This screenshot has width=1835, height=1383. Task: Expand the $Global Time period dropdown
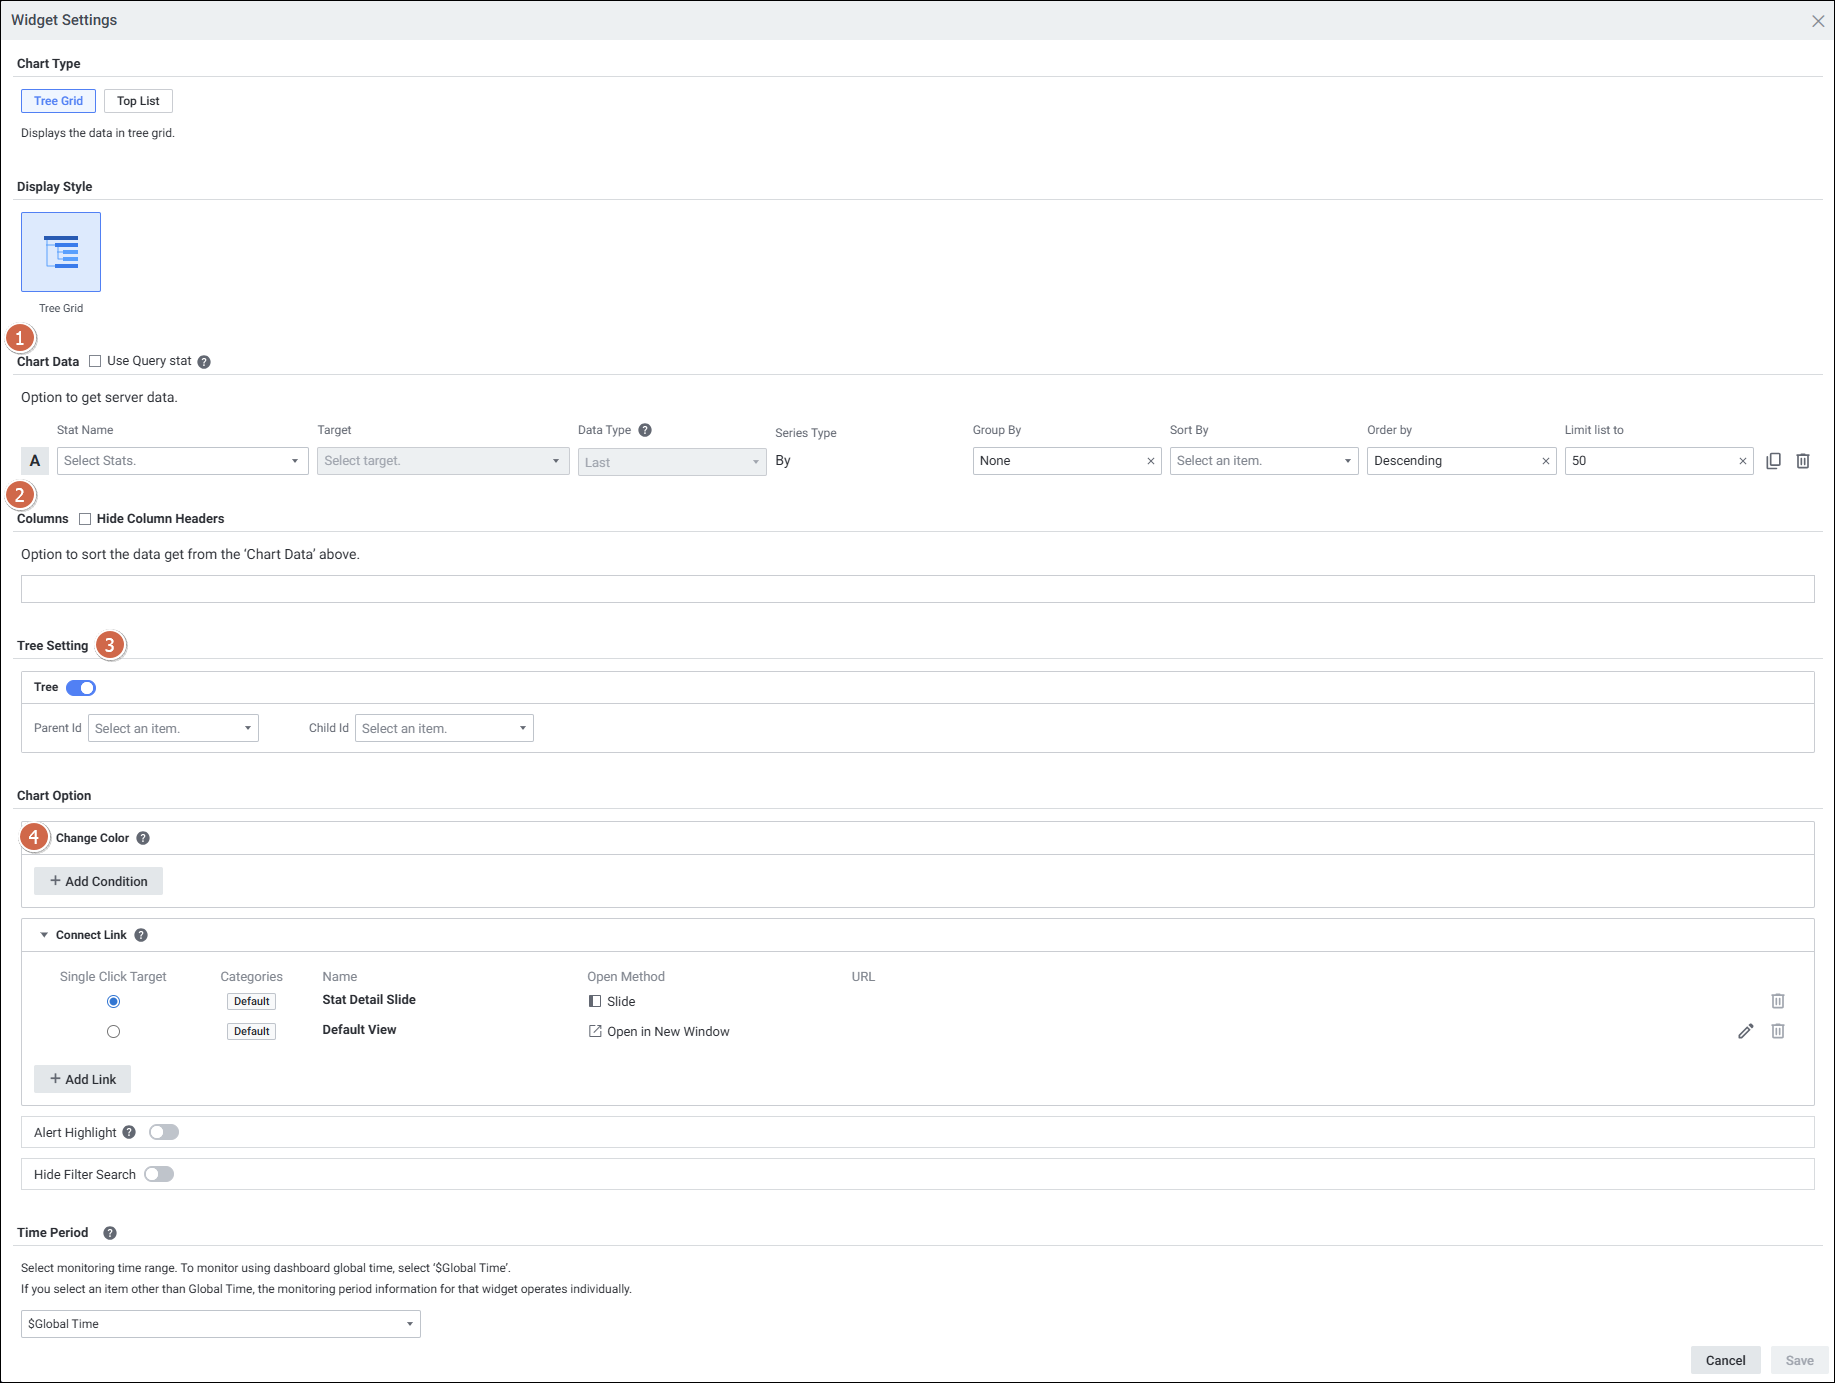click(220, 1324)
